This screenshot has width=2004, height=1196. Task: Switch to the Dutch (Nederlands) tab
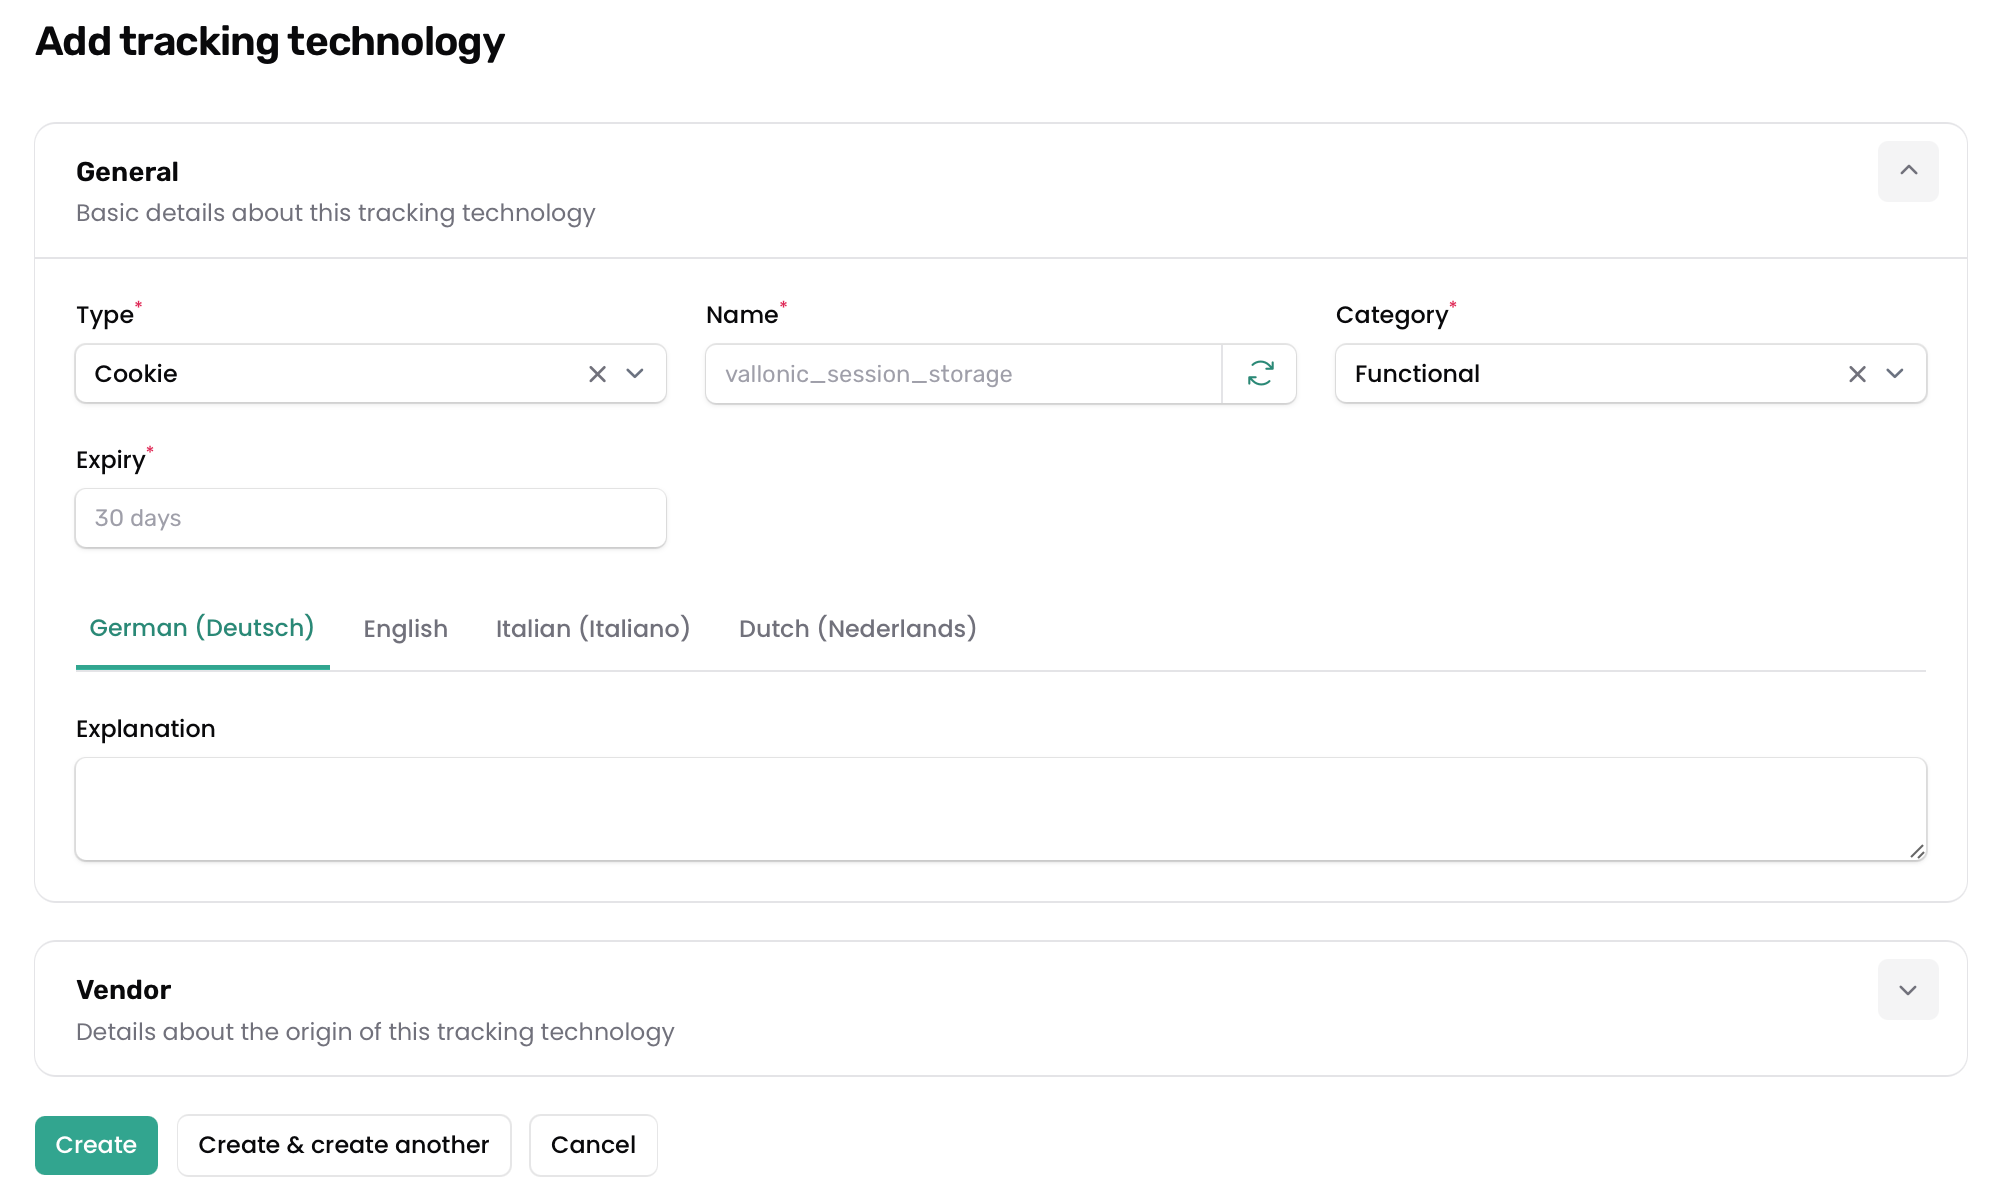point(857,629)
